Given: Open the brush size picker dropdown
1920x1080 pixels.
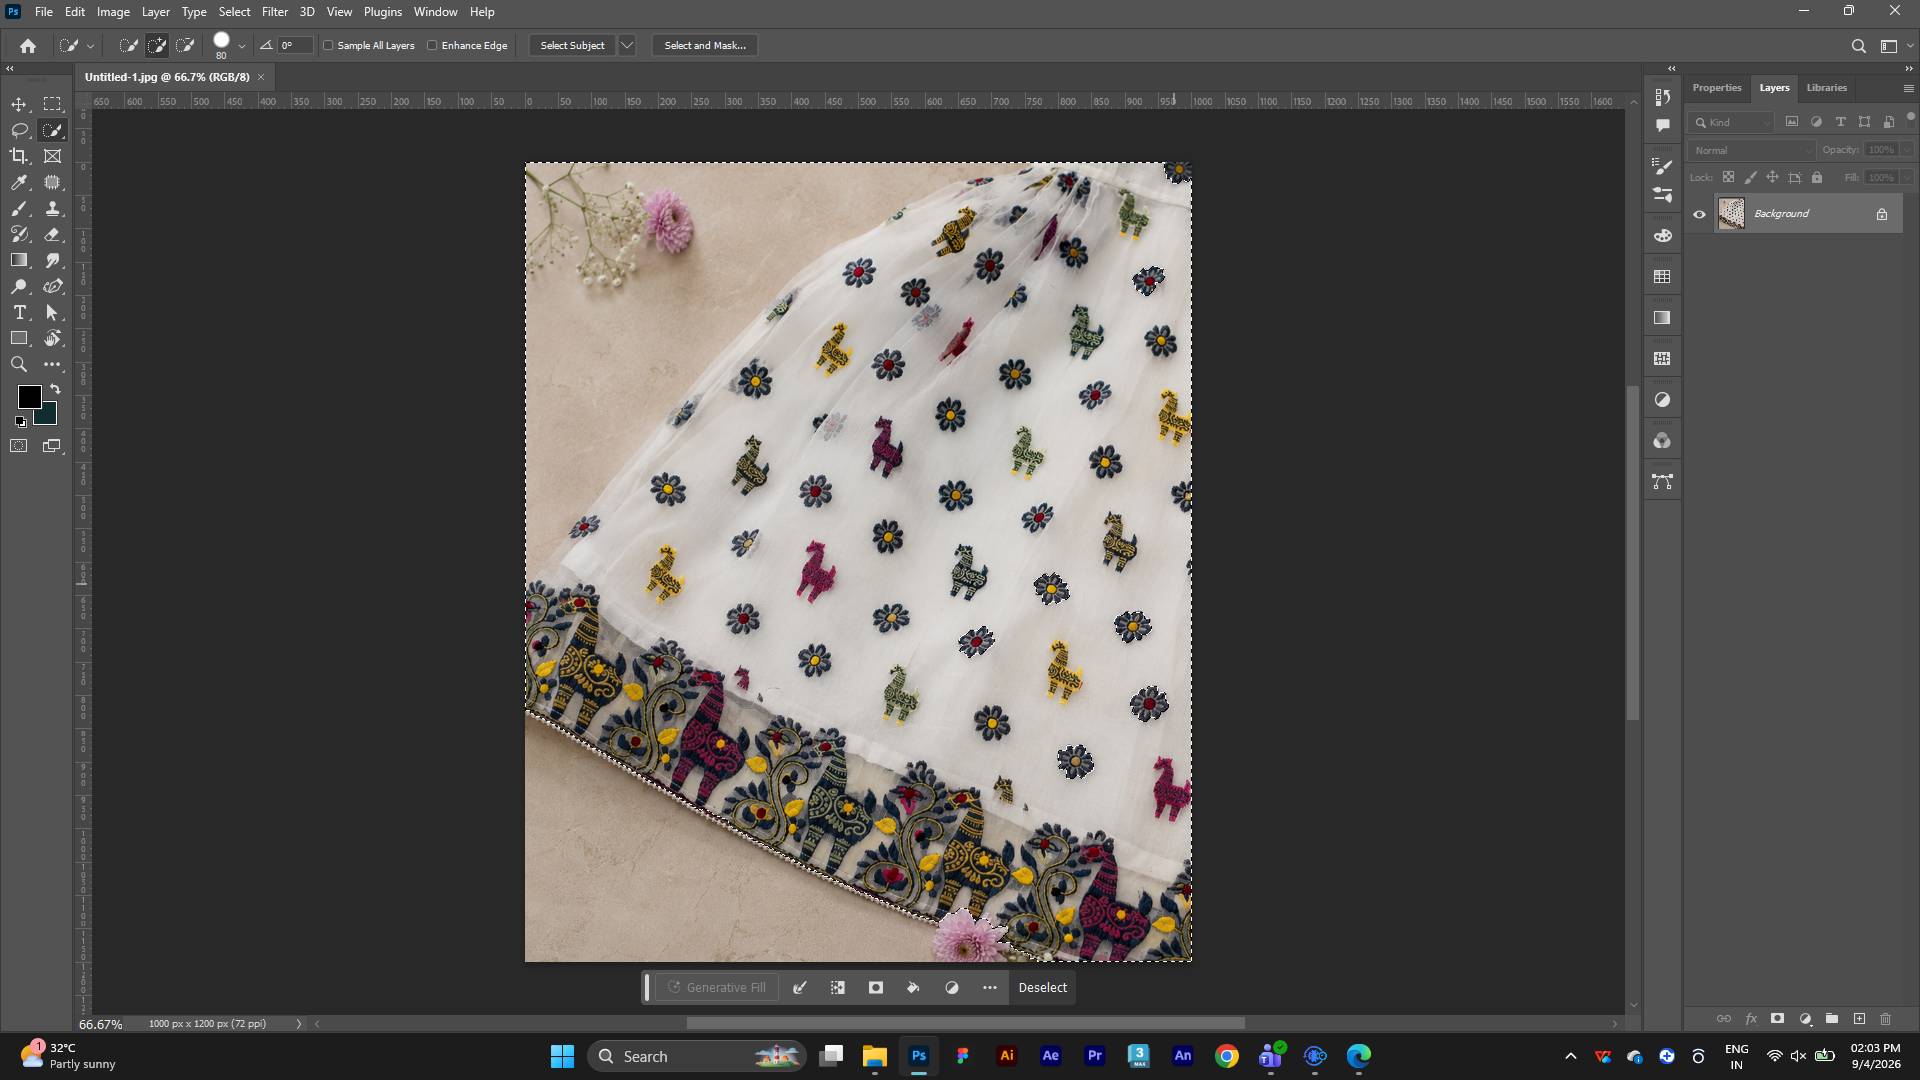Looking at the screenshot, I should 241,46.
